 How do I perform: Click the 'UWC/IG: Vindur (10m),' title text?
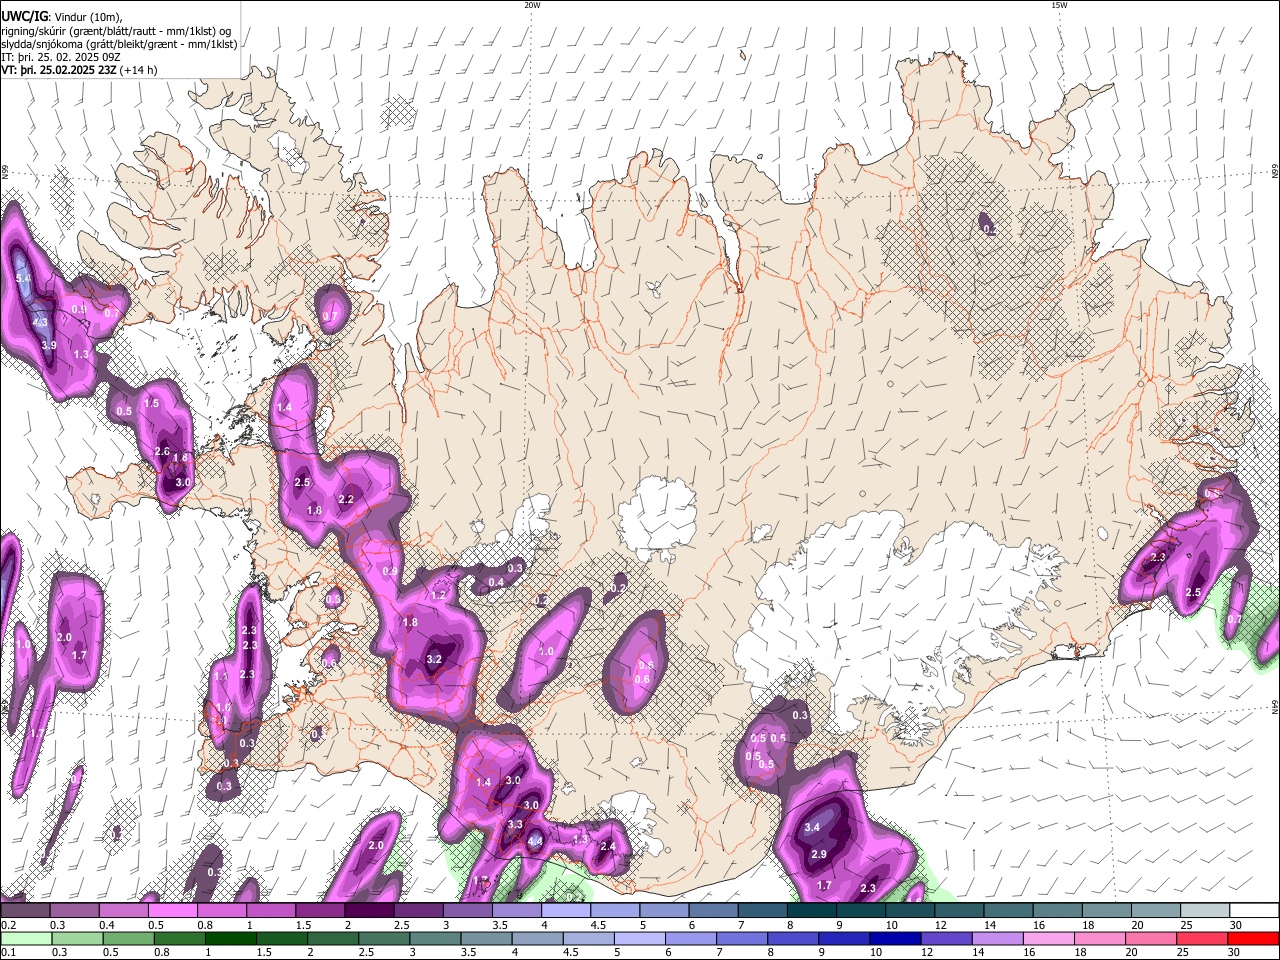62,15
